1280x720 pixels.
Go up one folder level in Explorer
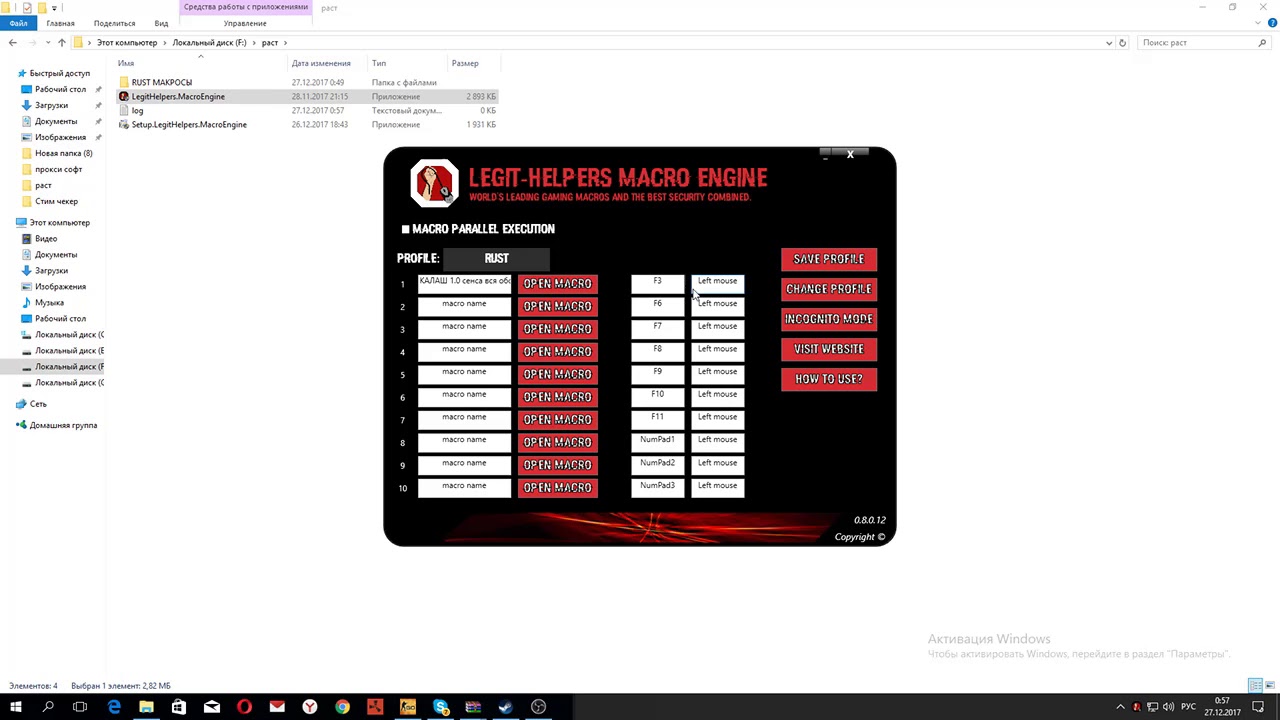(x=62, y=43)
